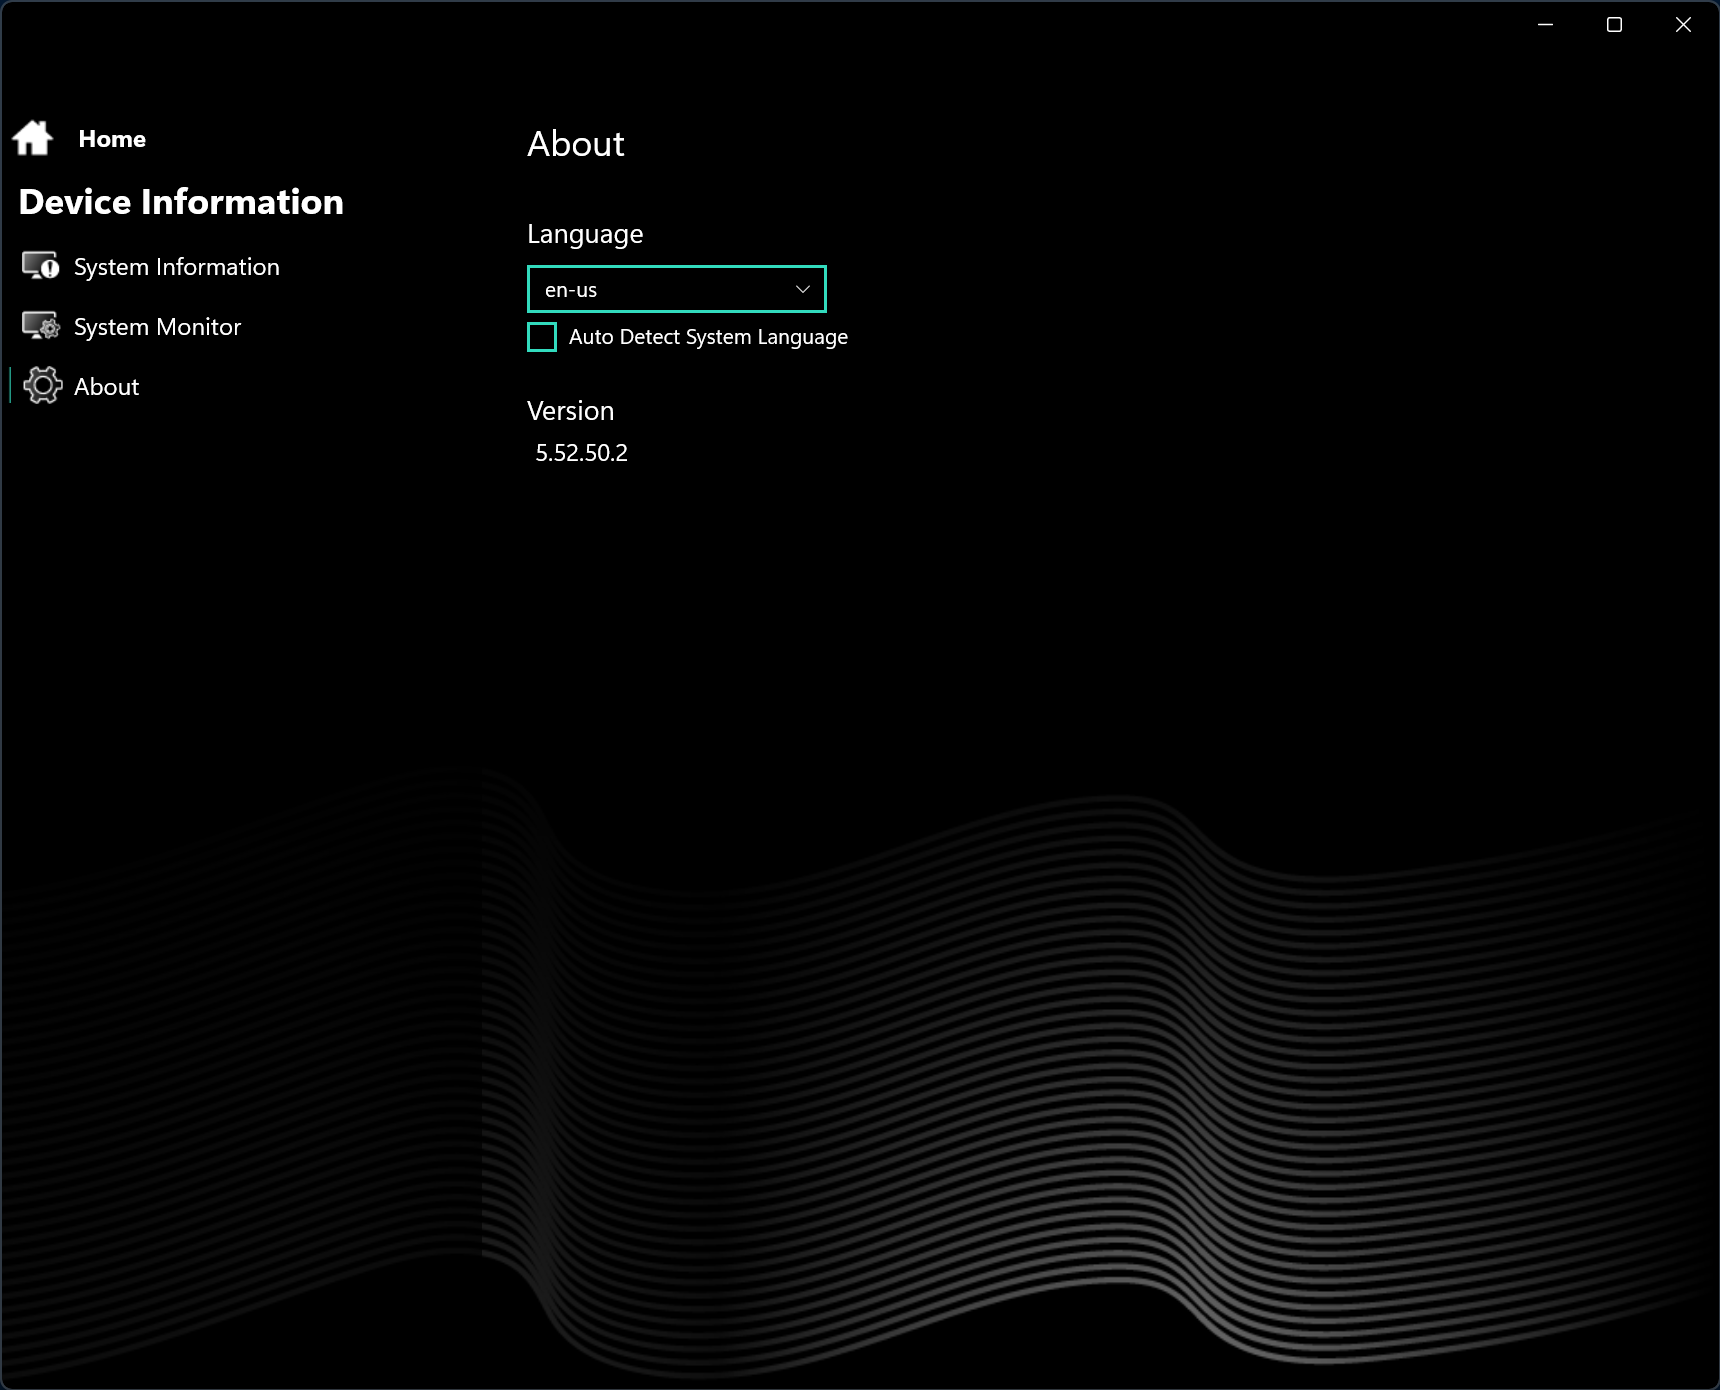
Task: Click the Auto Detect System Language label
Action: [x=708, y=337]
